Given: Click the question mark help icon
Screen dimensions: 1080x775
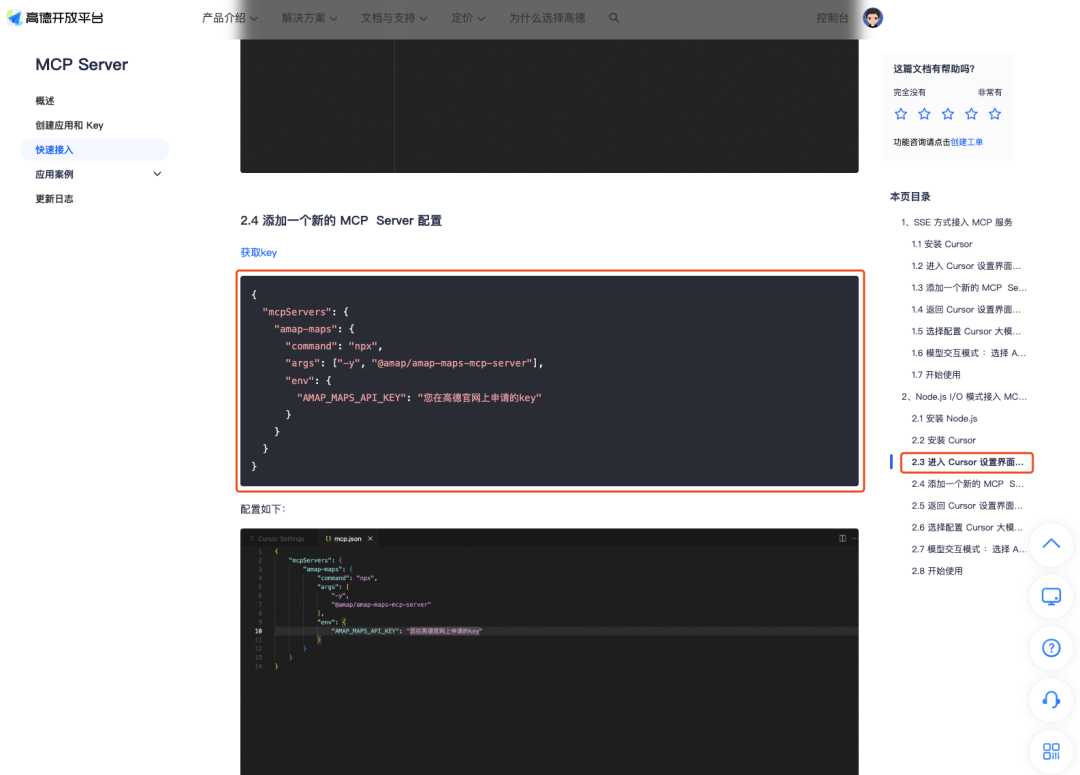Looking at the screenshot, I should click(x=1051, y=648).
